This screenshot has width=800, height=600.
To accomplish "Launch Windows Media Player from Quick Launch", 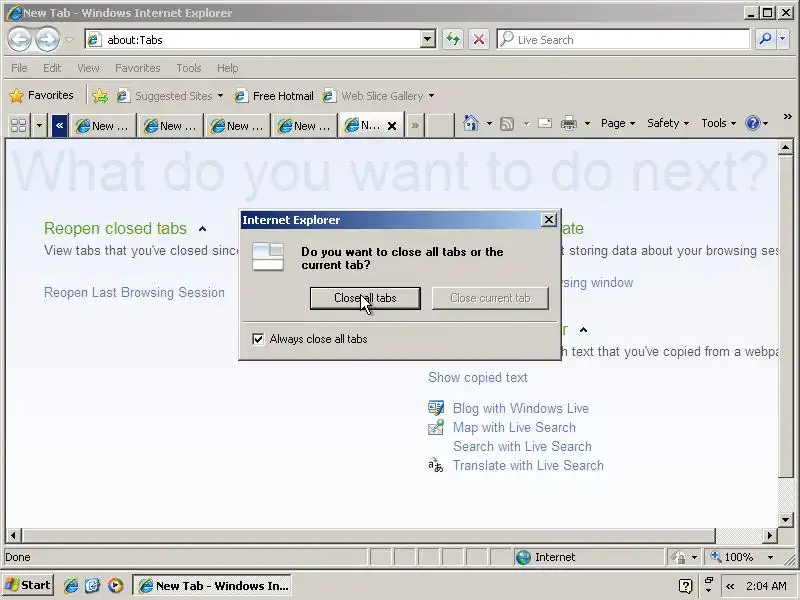I will click(x=115, y=585).
